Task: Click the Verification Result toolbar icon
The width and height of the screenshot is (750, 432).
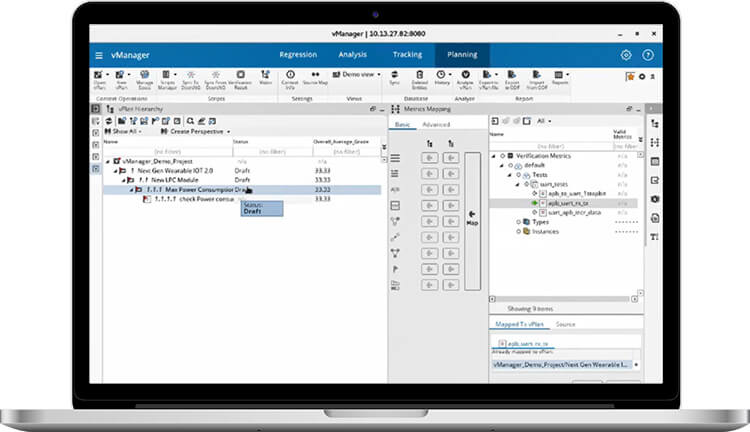Action: coord(240,77)
